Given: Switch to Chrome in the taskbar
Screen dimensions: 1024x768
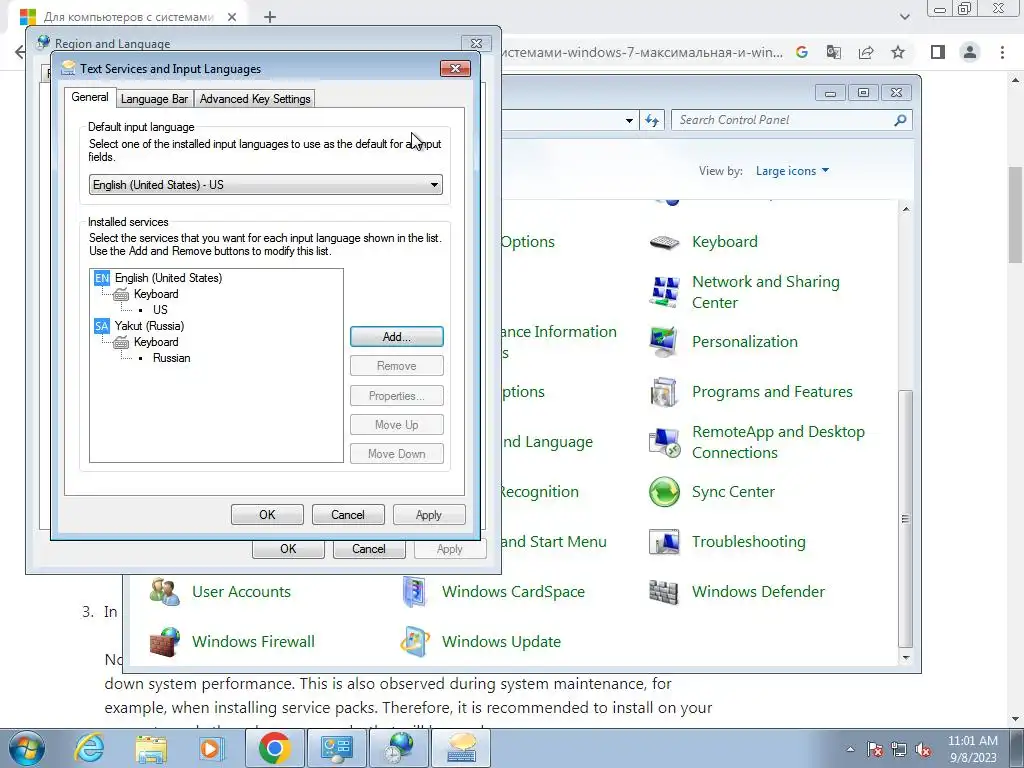Looking at the screenshot, I should [x=274, y=748].
